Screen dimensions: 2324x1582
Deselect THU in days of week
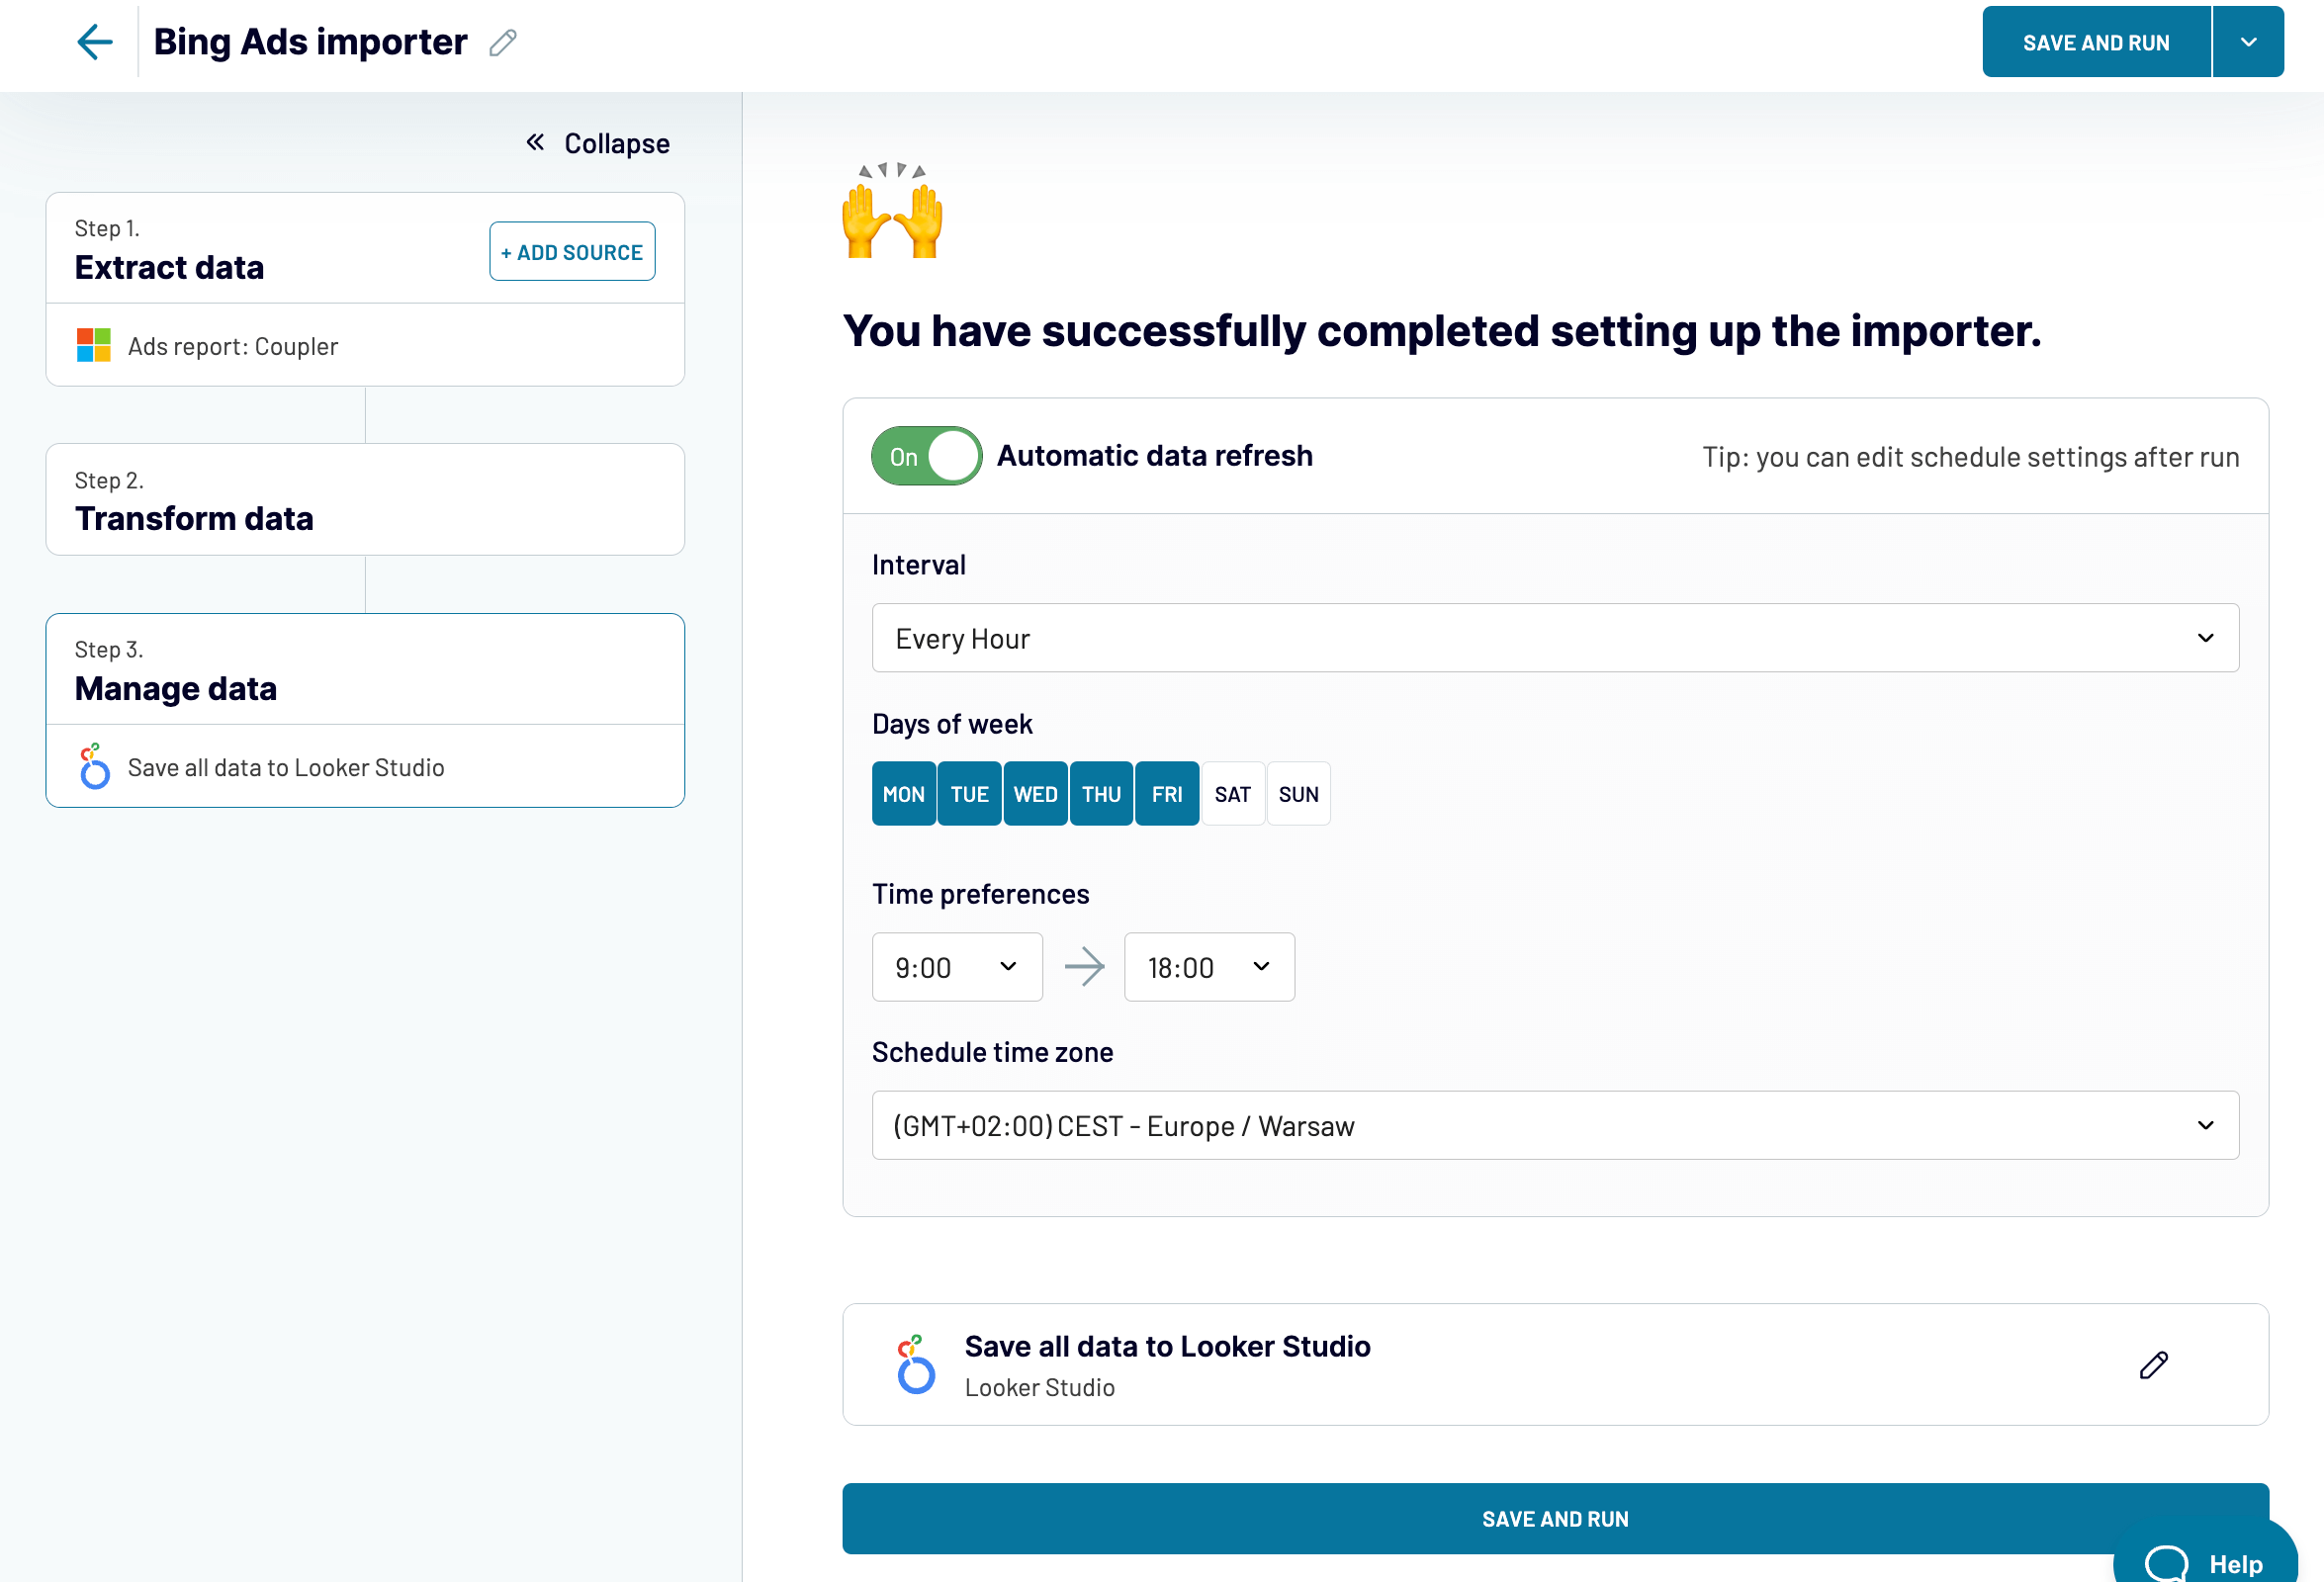coord(1102,794)
